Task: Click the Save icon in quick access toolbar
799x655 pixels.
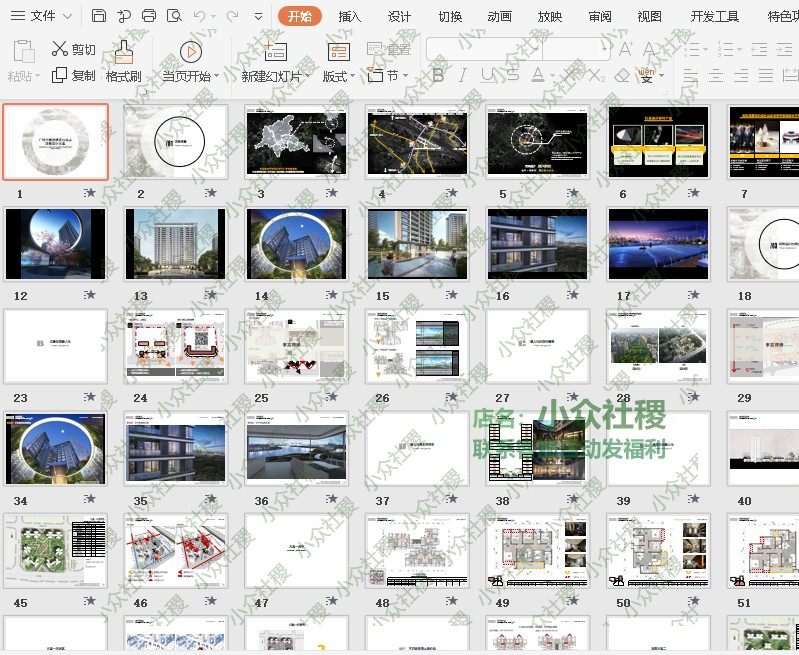Action: pyautogui.click(x=98, y=16)
